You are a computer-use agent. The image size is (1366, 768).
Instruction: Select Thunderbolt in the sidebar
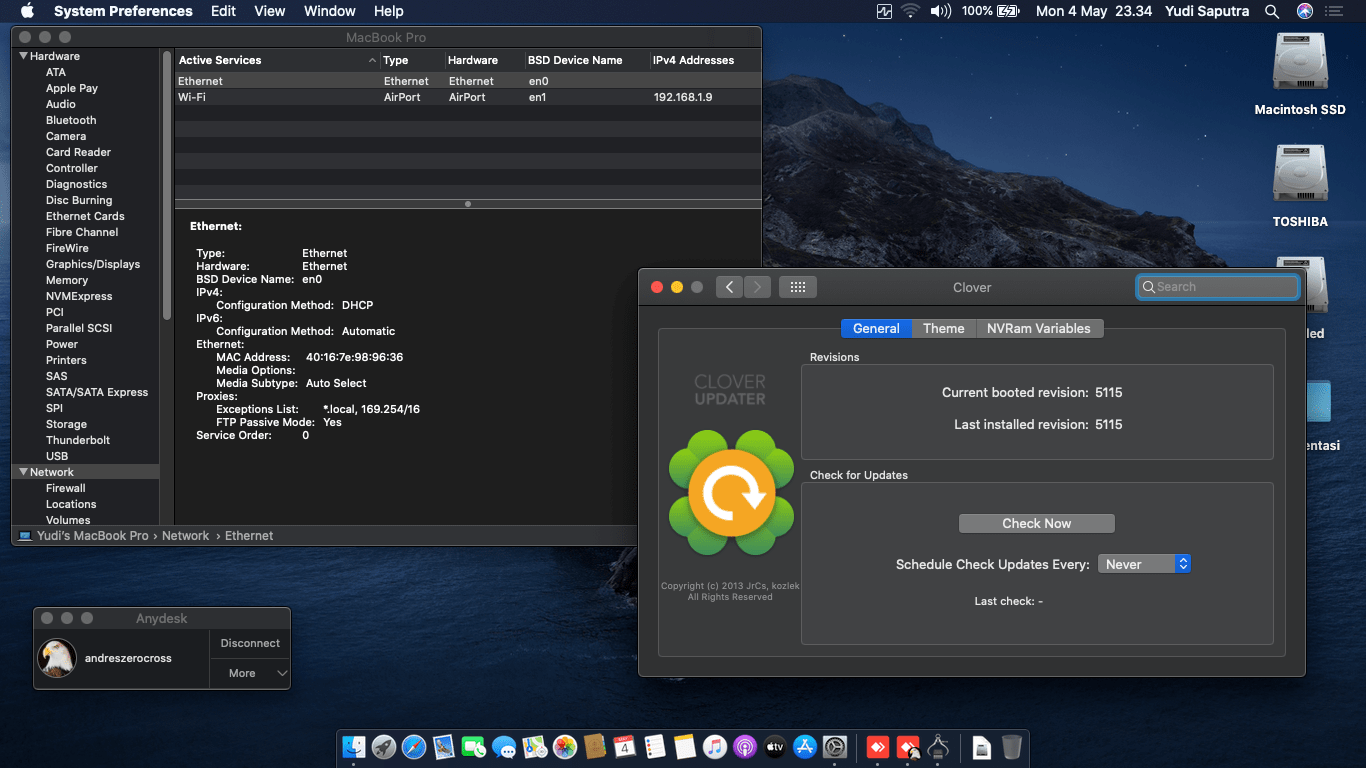point(78,440)
